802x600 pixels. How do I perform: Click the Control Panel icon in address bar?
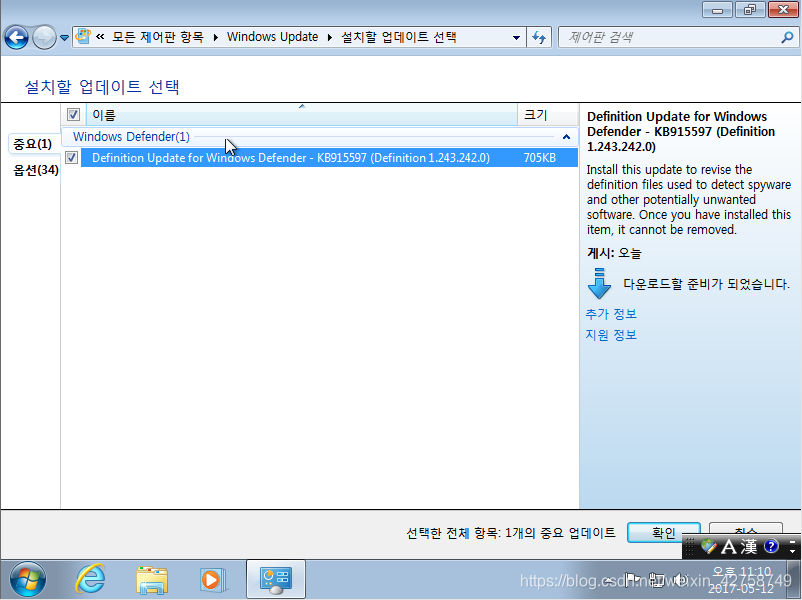[x=83, y=37]
